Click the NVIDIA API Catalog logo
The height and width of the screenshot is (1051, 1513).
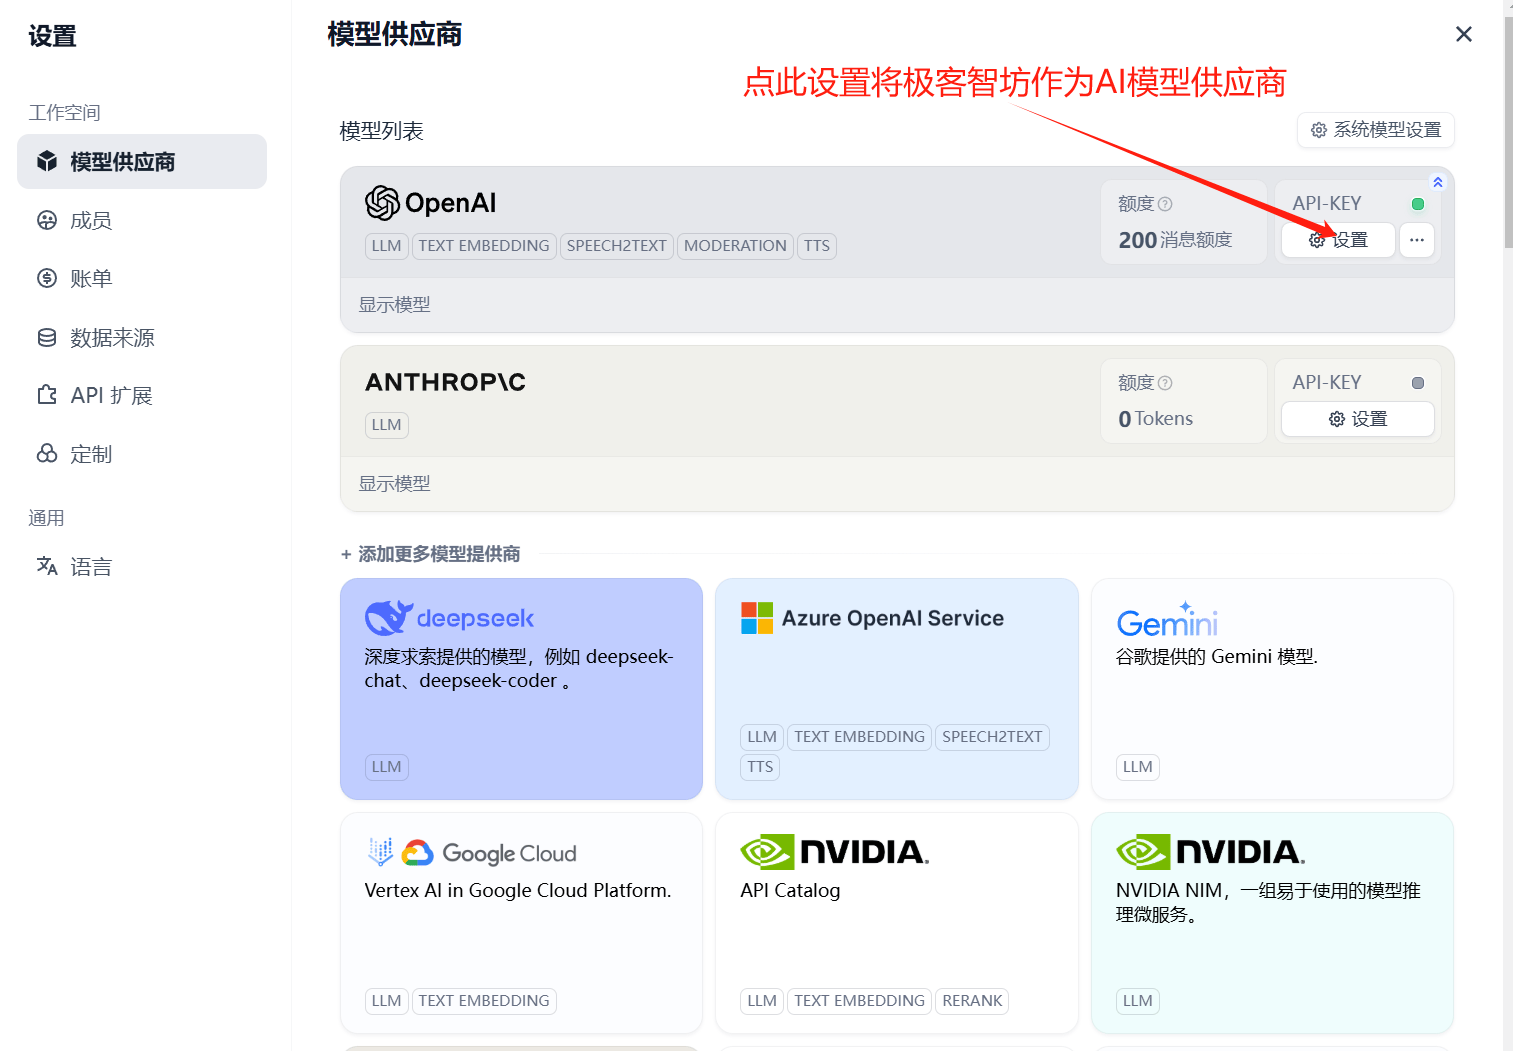click(x=835, y=852)
